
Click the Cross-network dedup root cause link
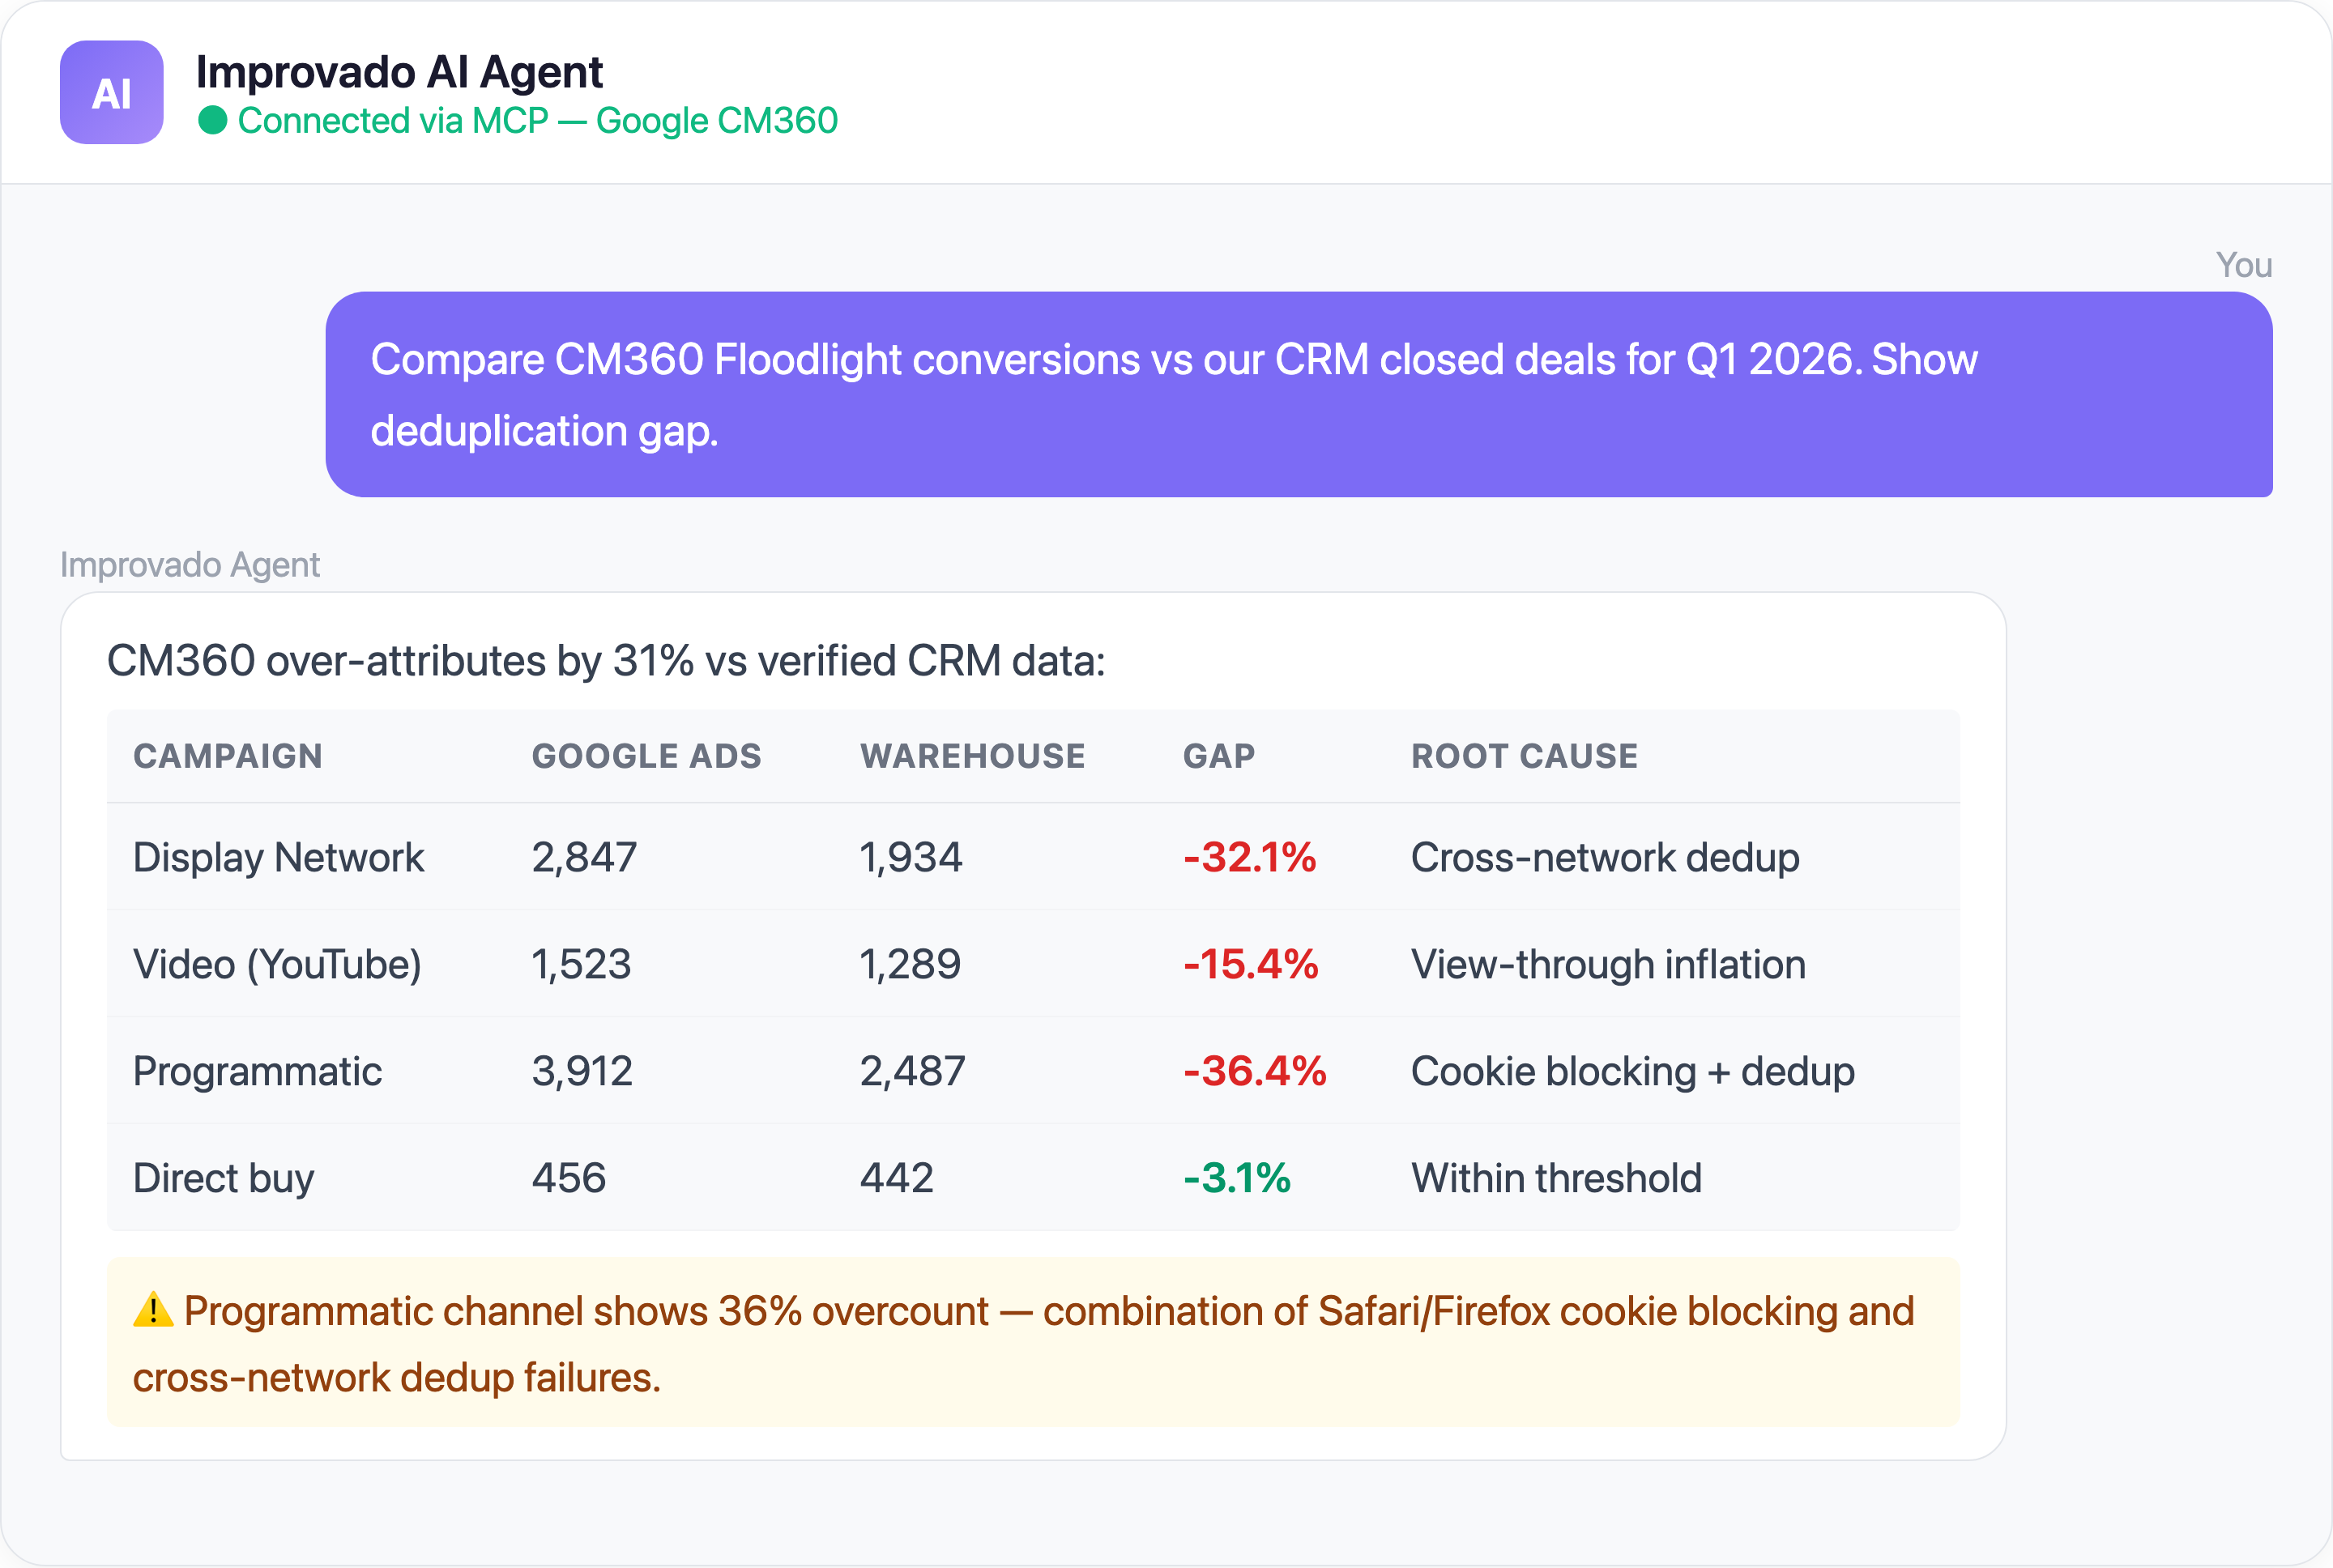point(1603,857)
